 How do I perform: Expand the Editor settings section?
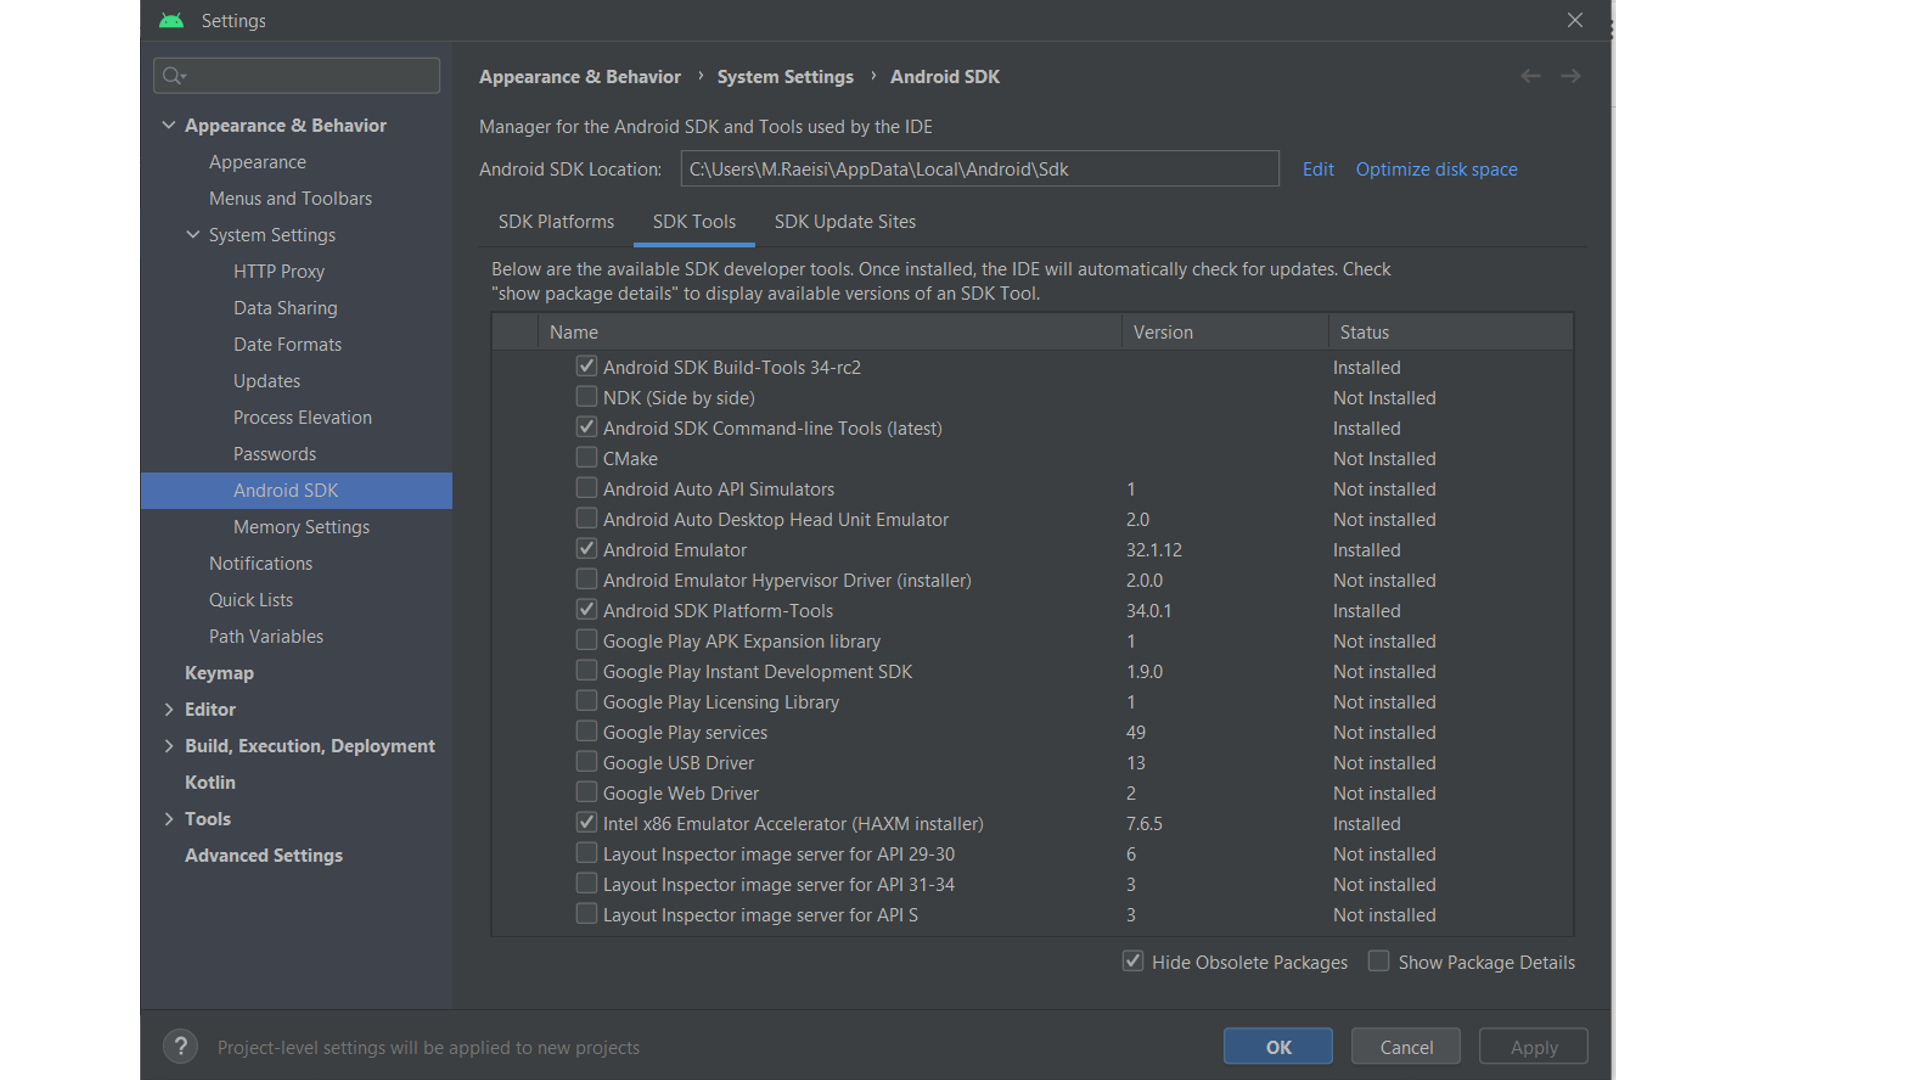[168, 709]
